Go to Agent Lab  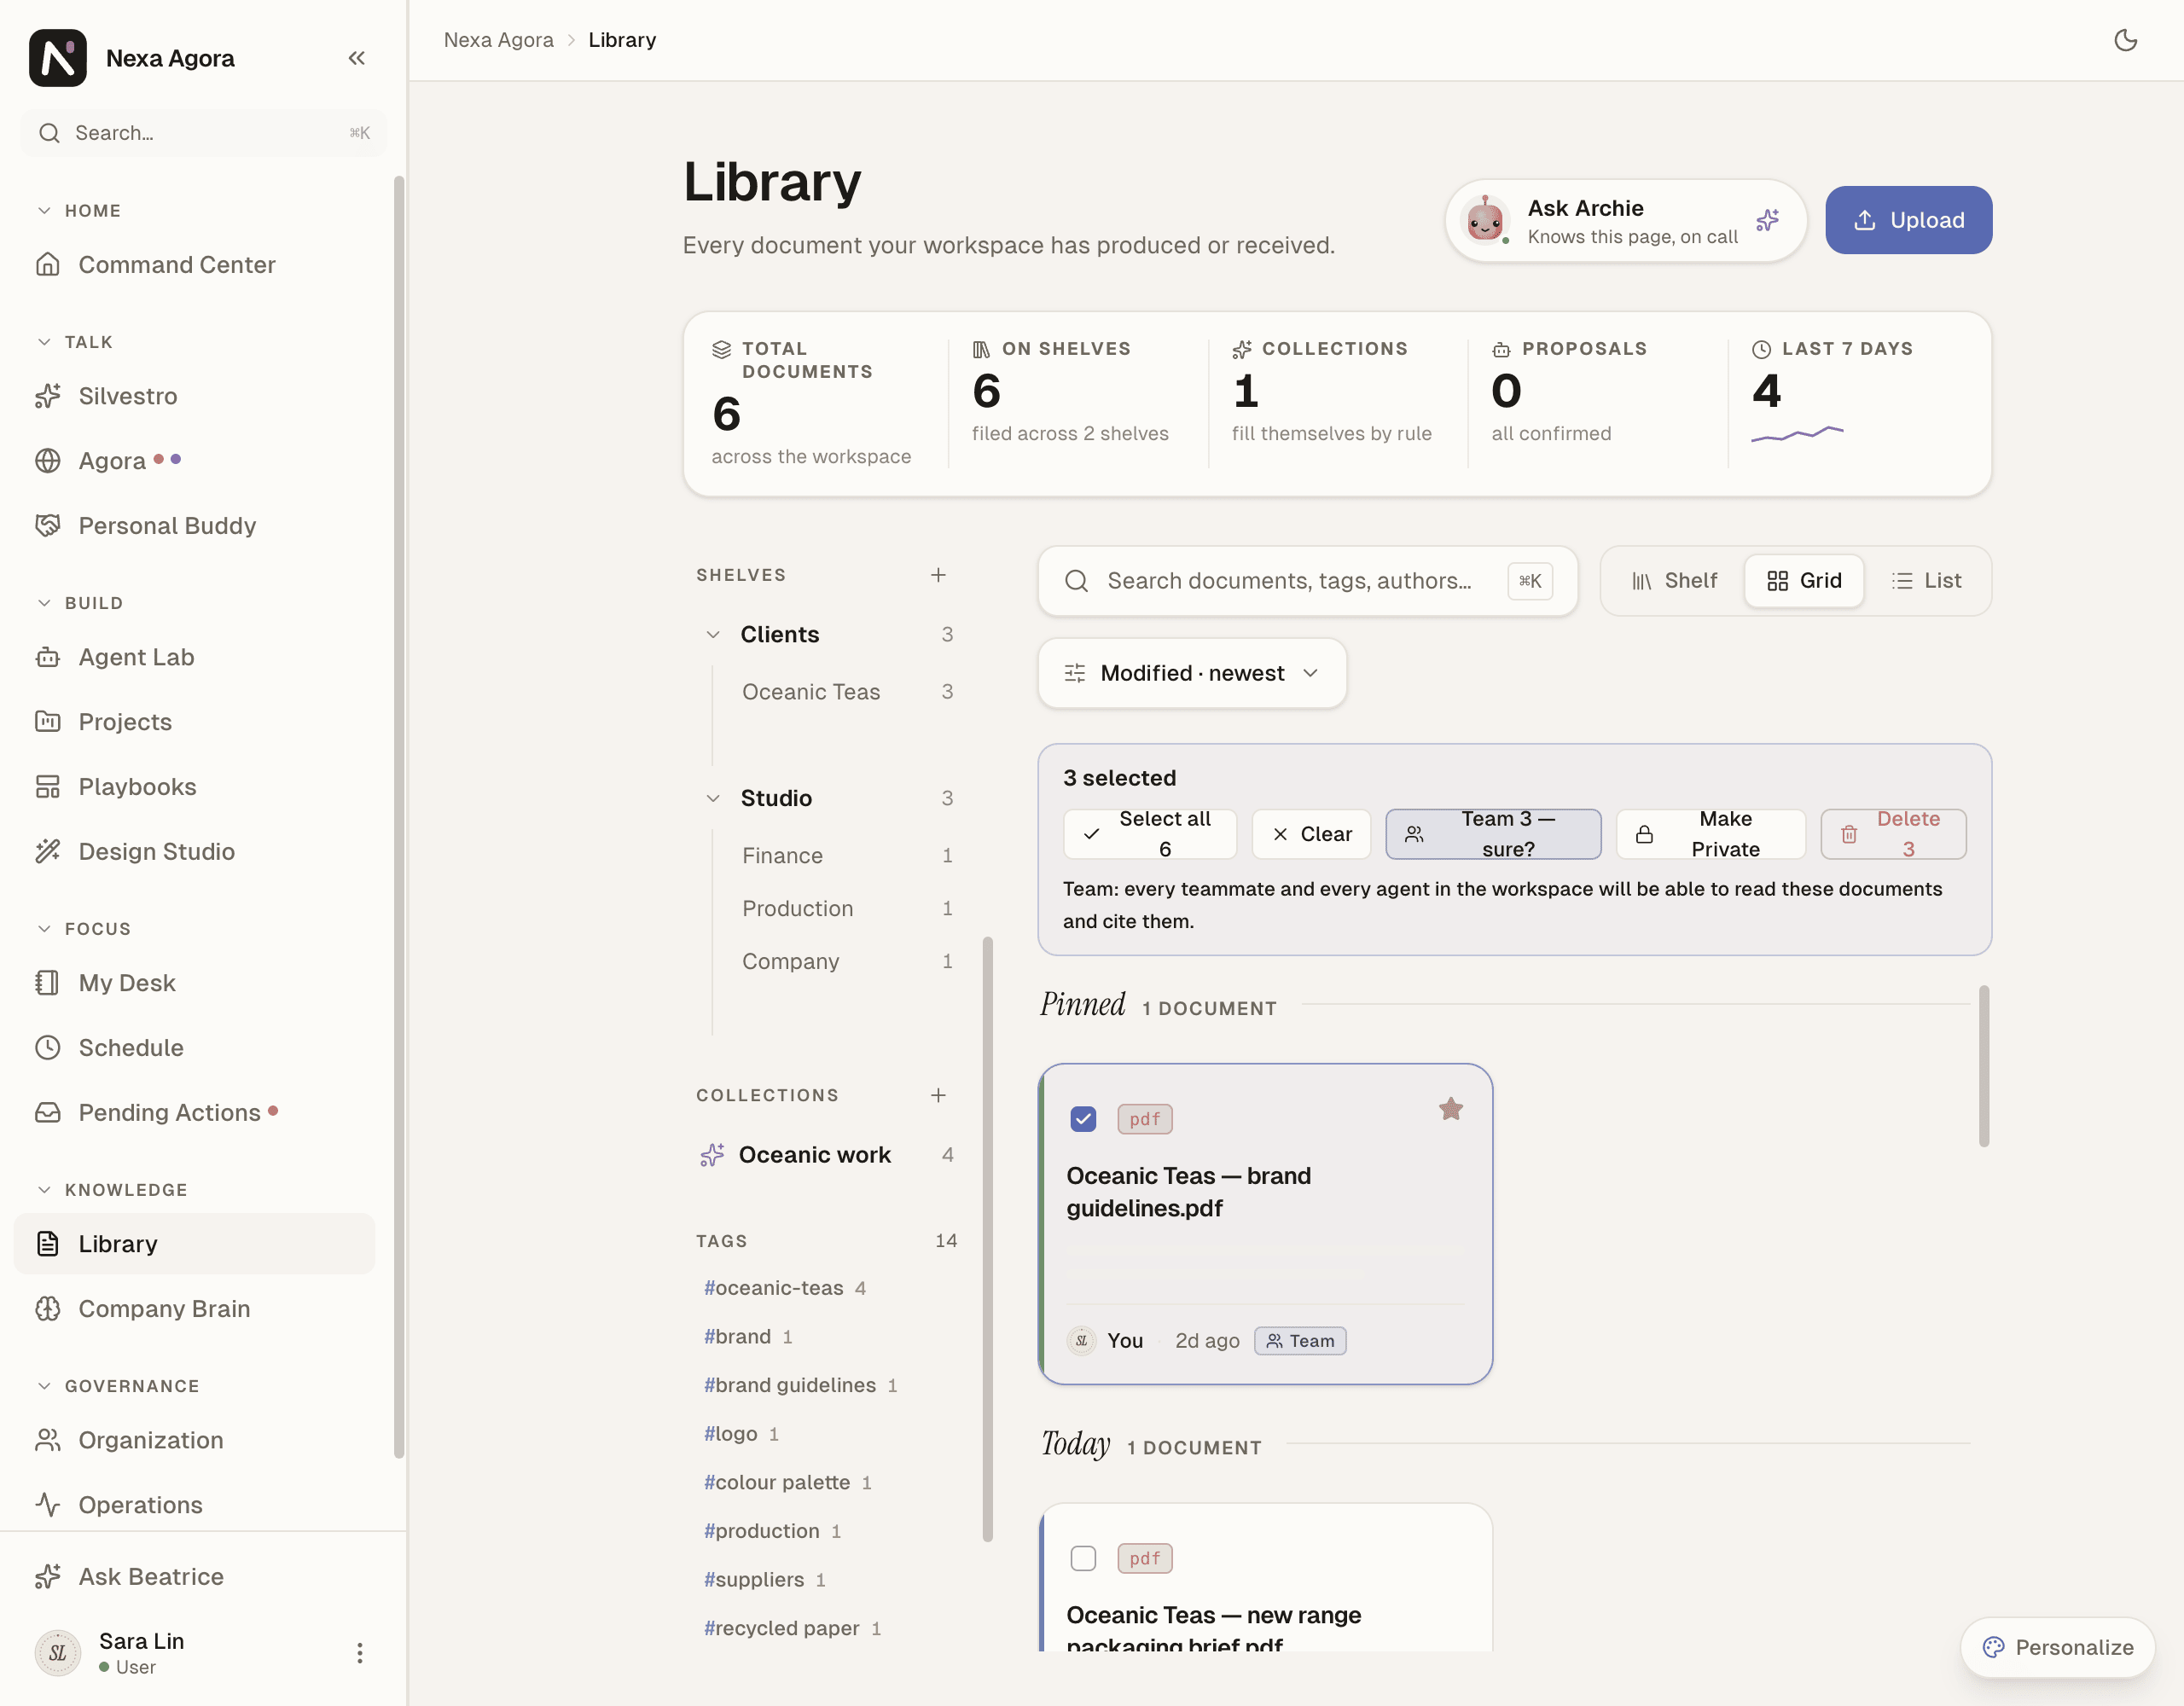pos(194,657)
